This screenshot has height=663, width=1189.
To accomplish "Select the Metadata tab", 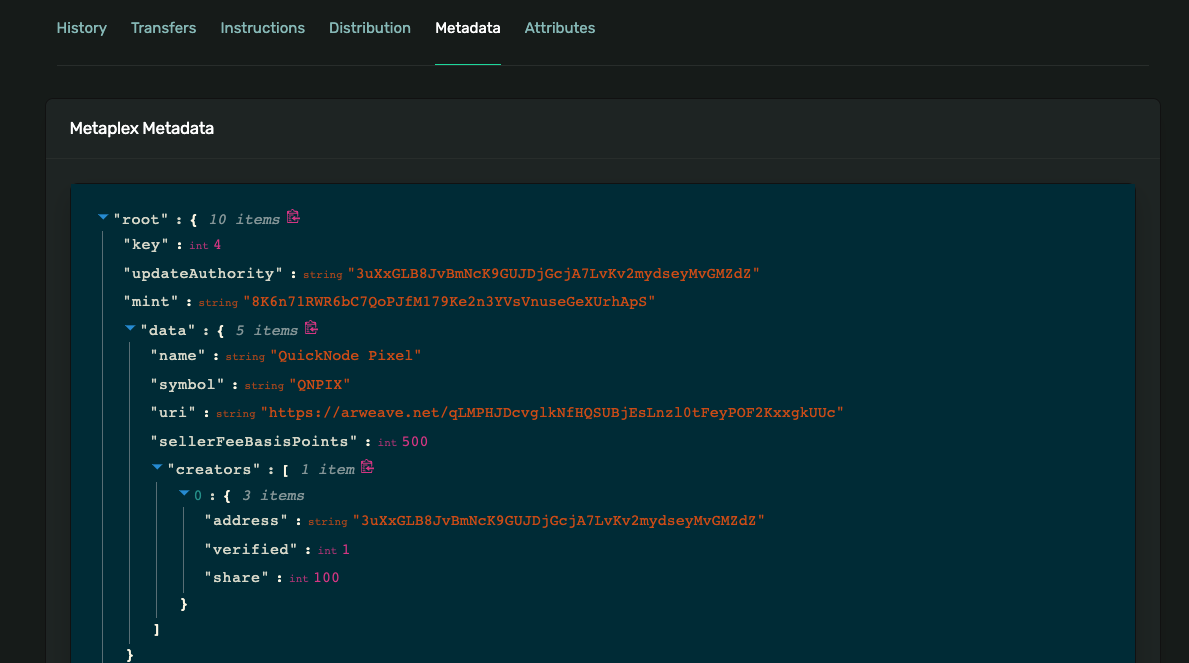I will pyautogui.click(x=467, y=28).
